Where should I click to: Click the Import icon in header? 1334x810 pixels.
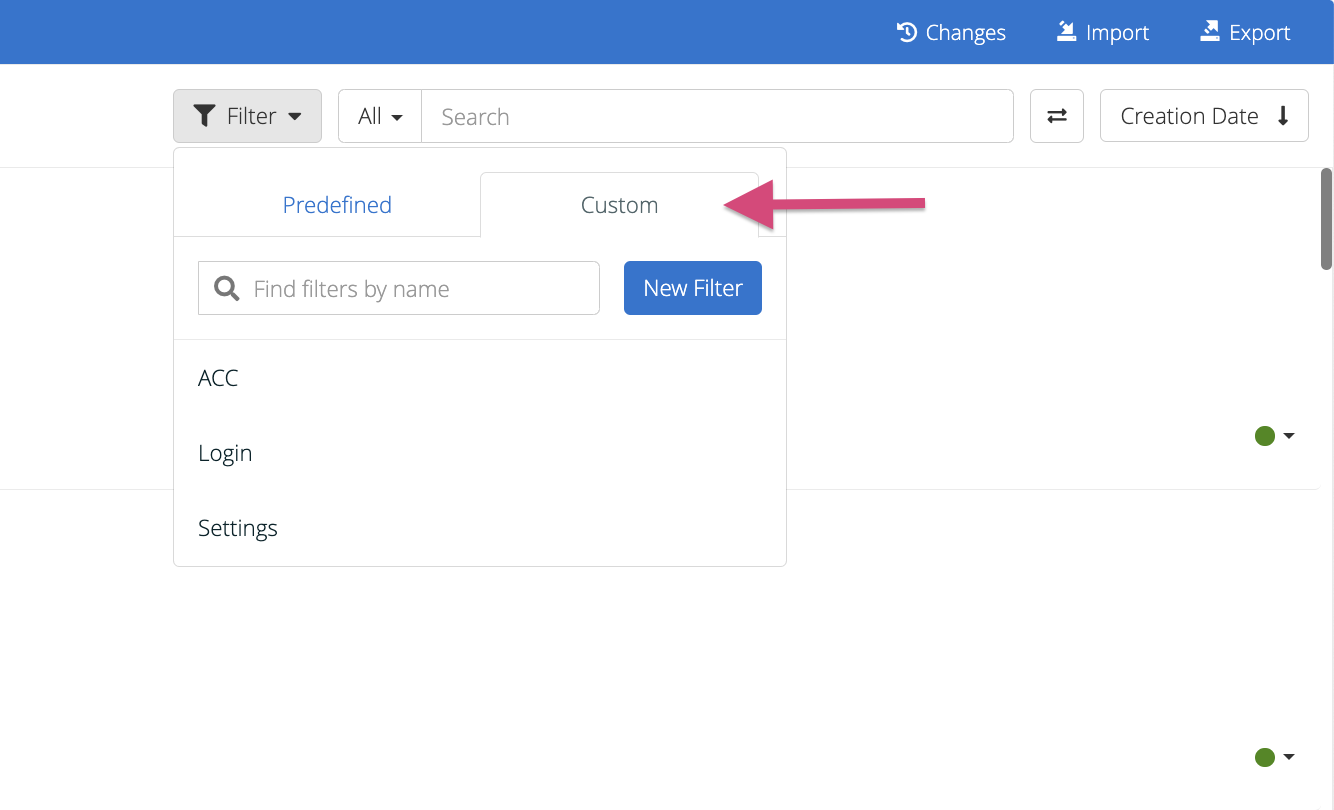point(1066,32)
